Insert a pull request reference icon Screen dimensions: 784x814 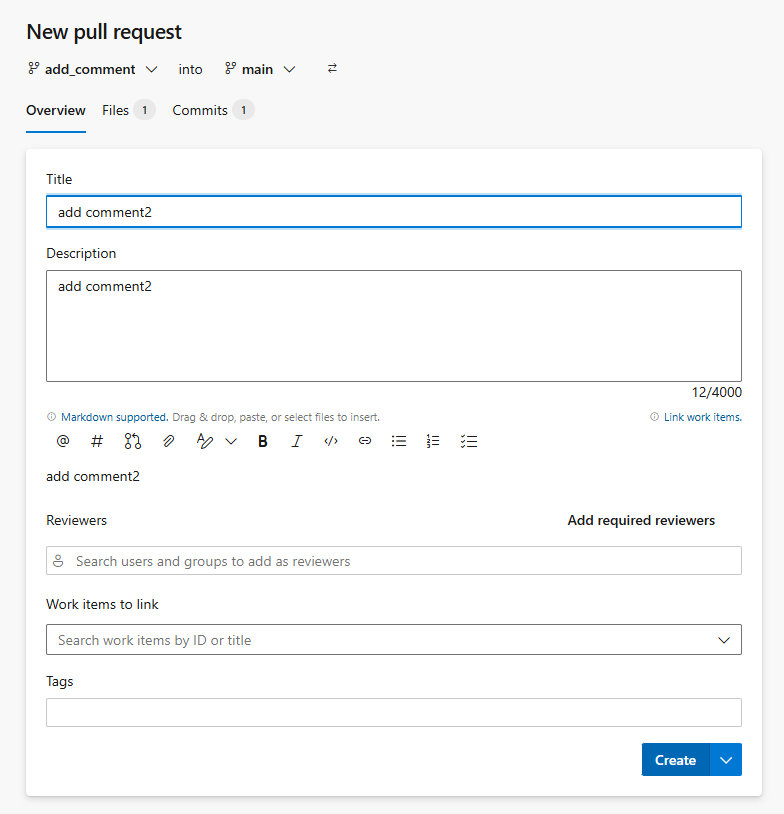pyautogui.click(x=133, y=441)
